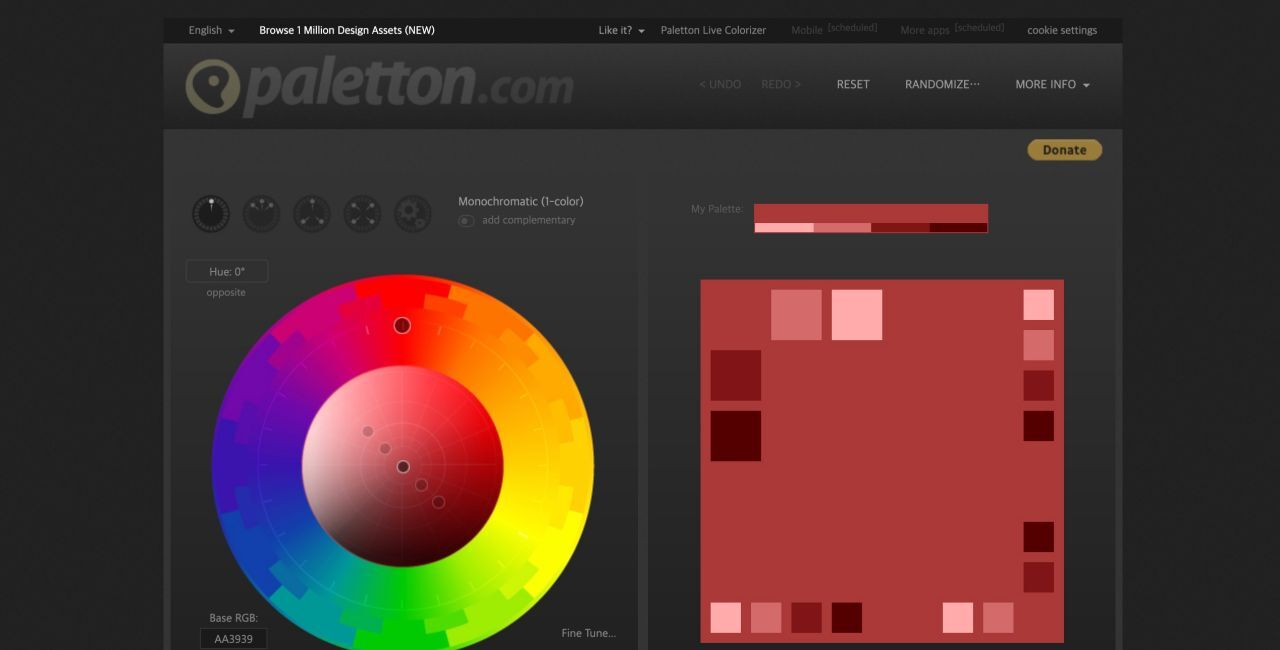1280x650 pixels.
Task: Select the Tetrad color scheme icon
Action: (x=362, y=214)
